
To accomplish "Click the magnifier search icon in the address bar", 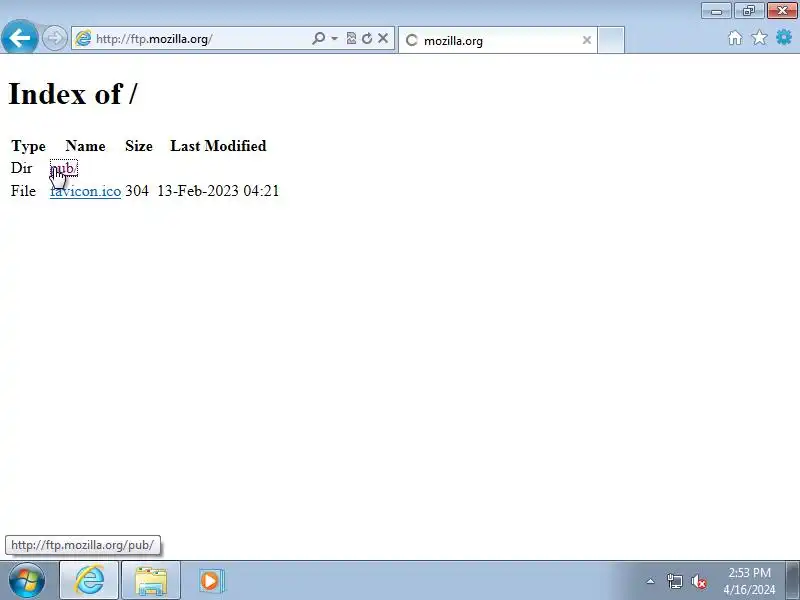I will pos(318,38).
